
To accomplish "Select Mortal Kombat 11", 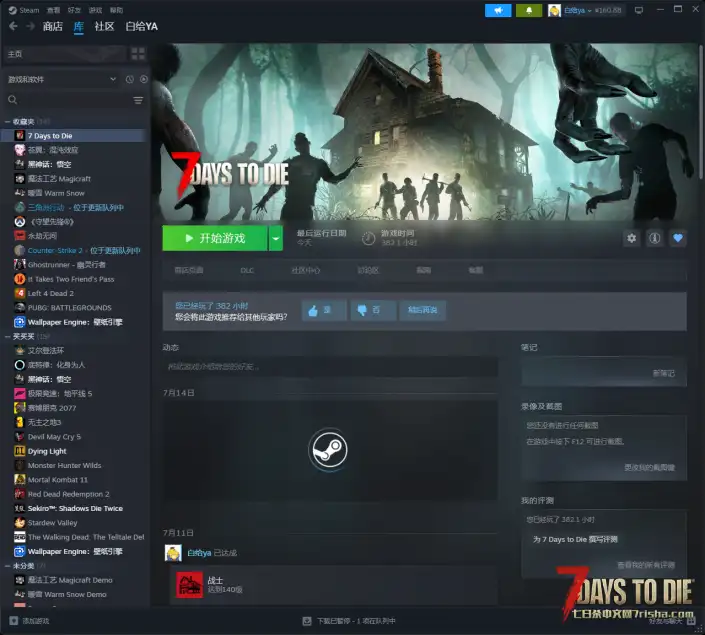I will coord(51,480).
